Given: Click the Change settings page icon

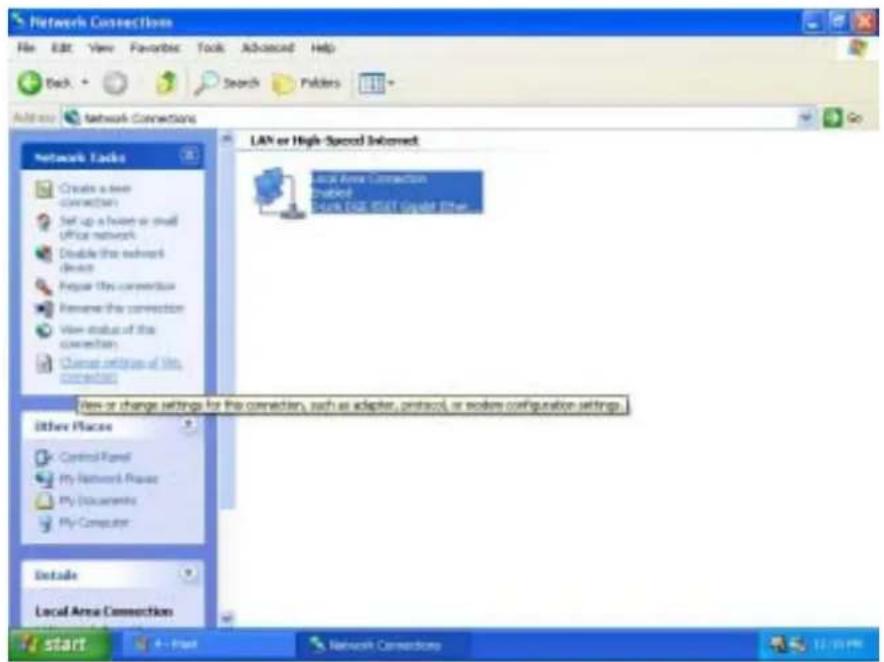Looking at the screenshot, I should coord(44,364).
